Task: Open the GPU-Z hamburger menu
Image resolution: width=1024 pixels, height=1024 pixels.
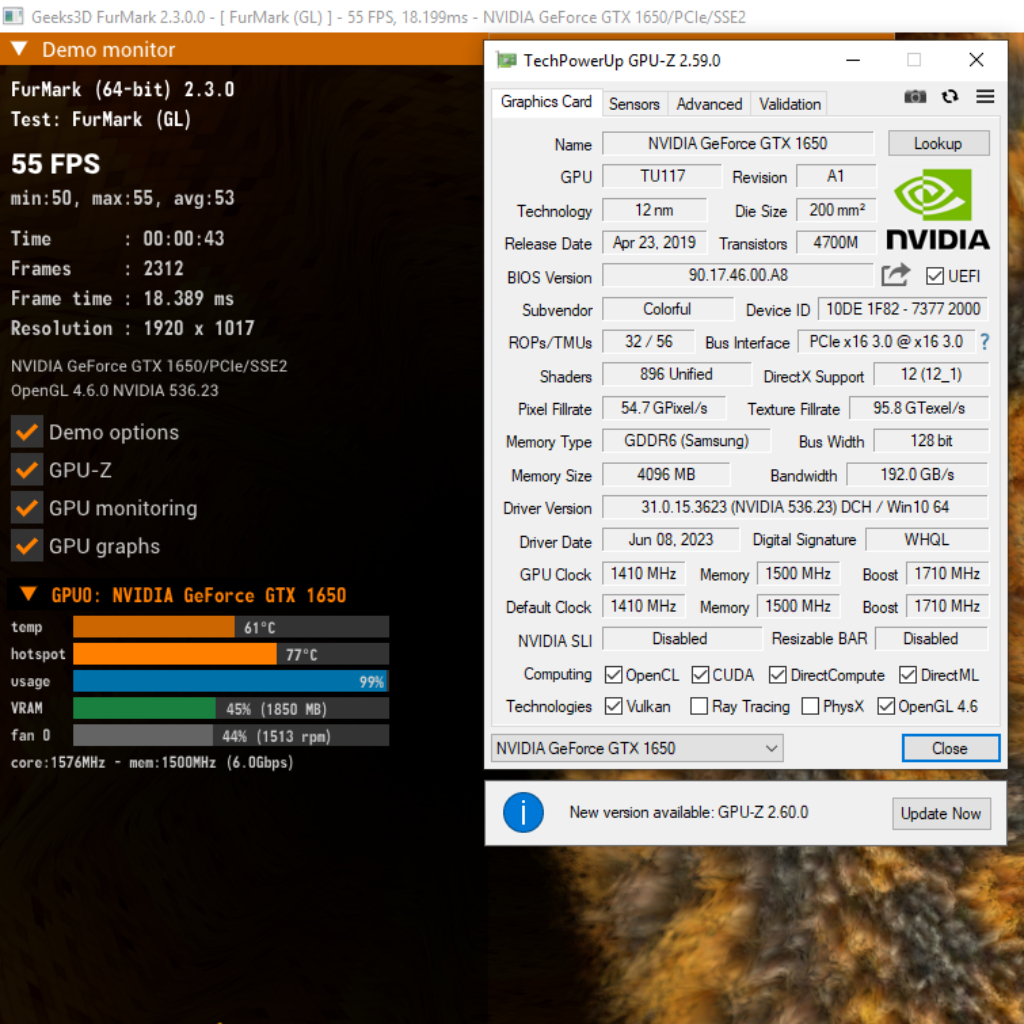Action: click(985, 97)
